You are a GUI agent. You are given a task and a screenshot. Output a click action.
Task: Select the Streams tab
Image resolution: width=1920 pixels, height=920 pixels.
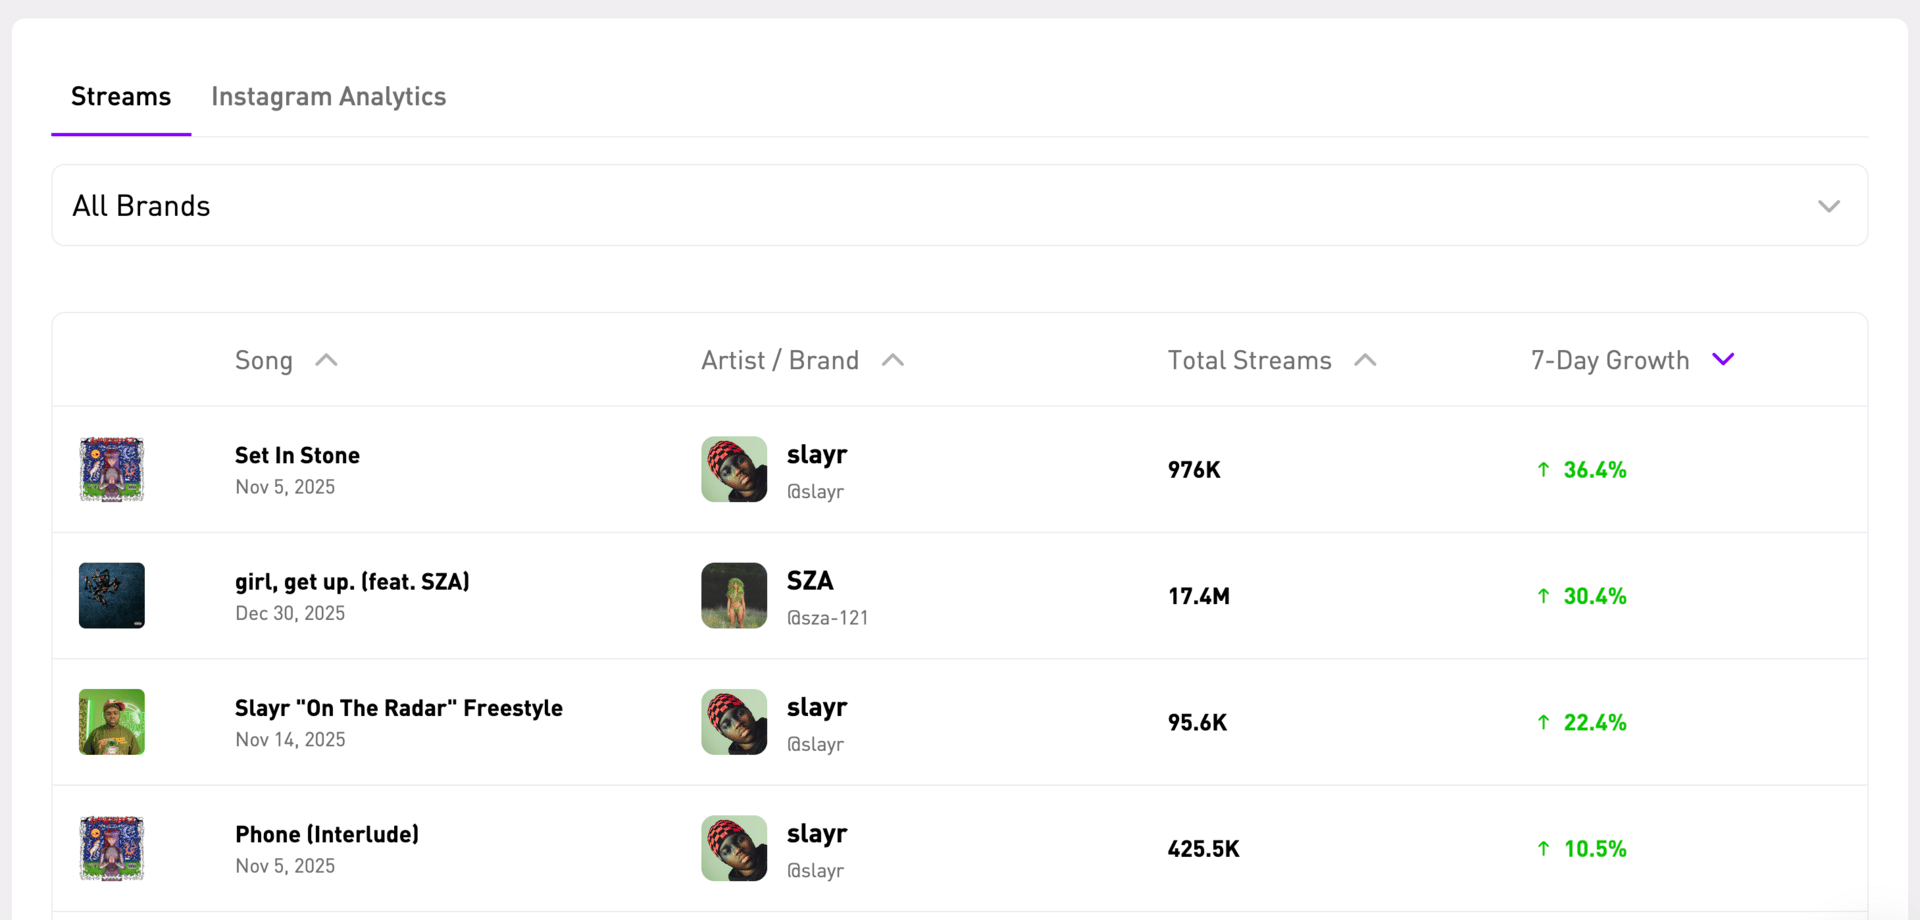click(121, 97)
